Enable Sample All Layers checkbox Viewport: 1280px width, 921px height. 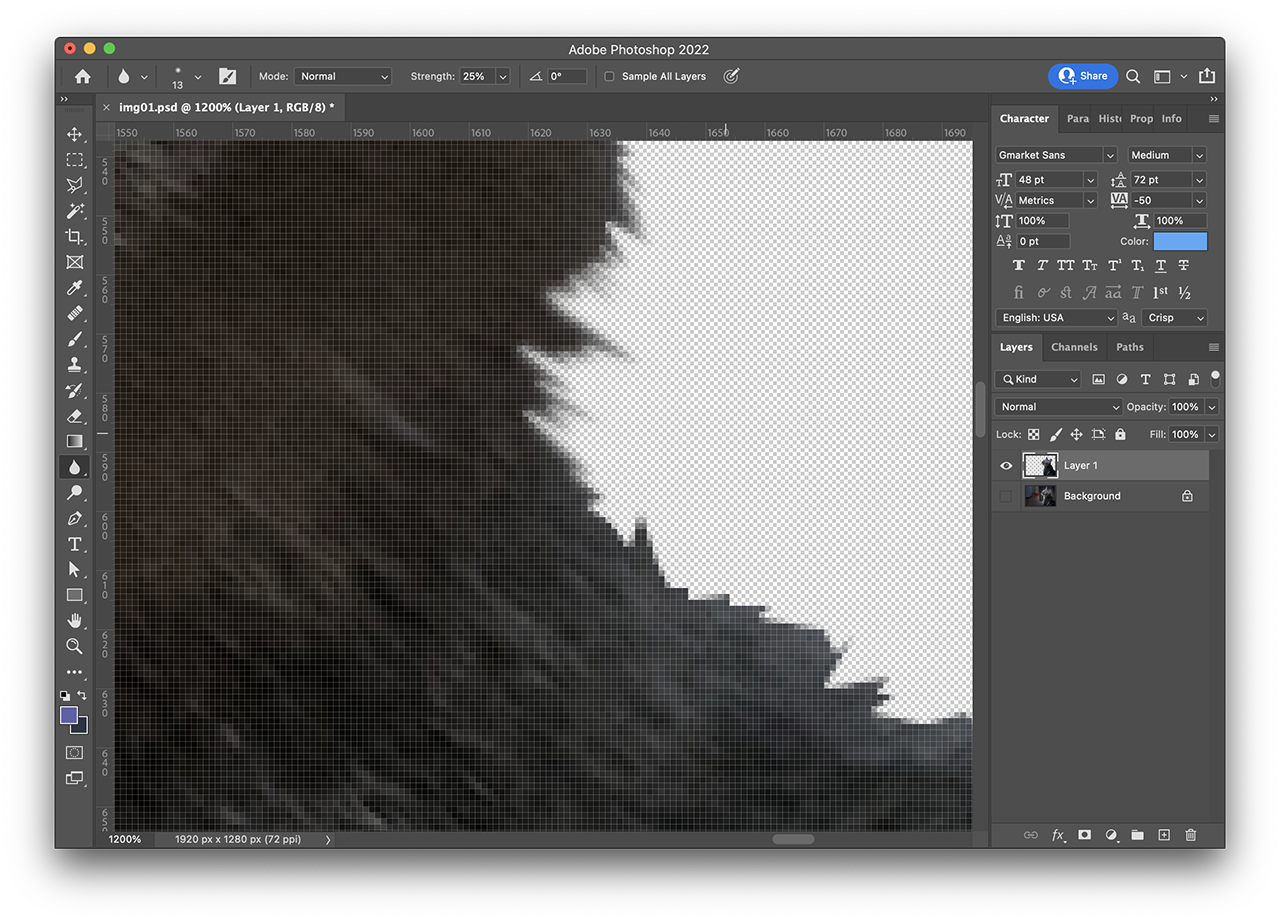(609, 76)
